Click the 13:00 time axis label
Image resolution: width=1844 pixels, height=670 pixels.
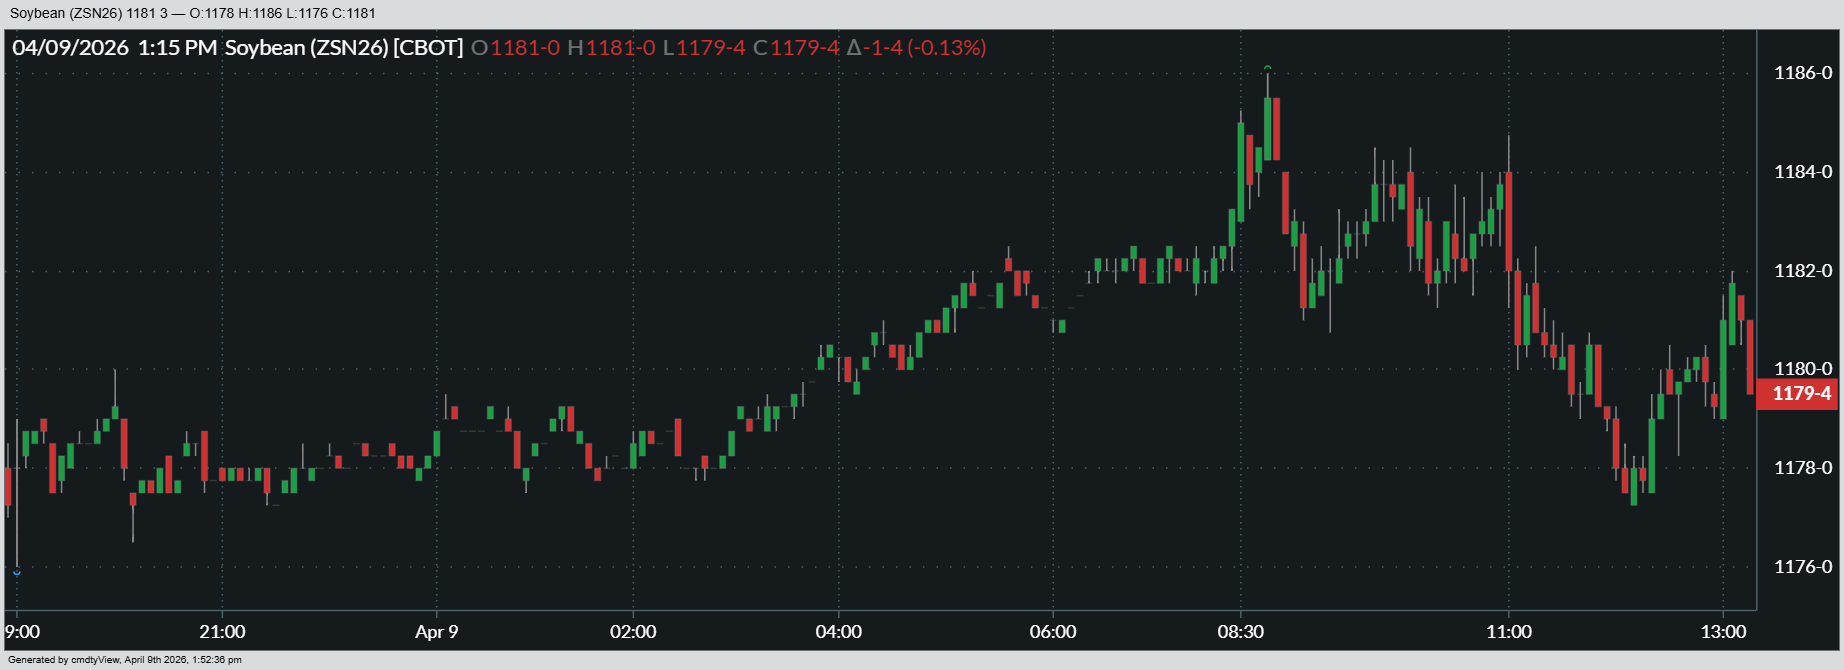point(1723,632)
